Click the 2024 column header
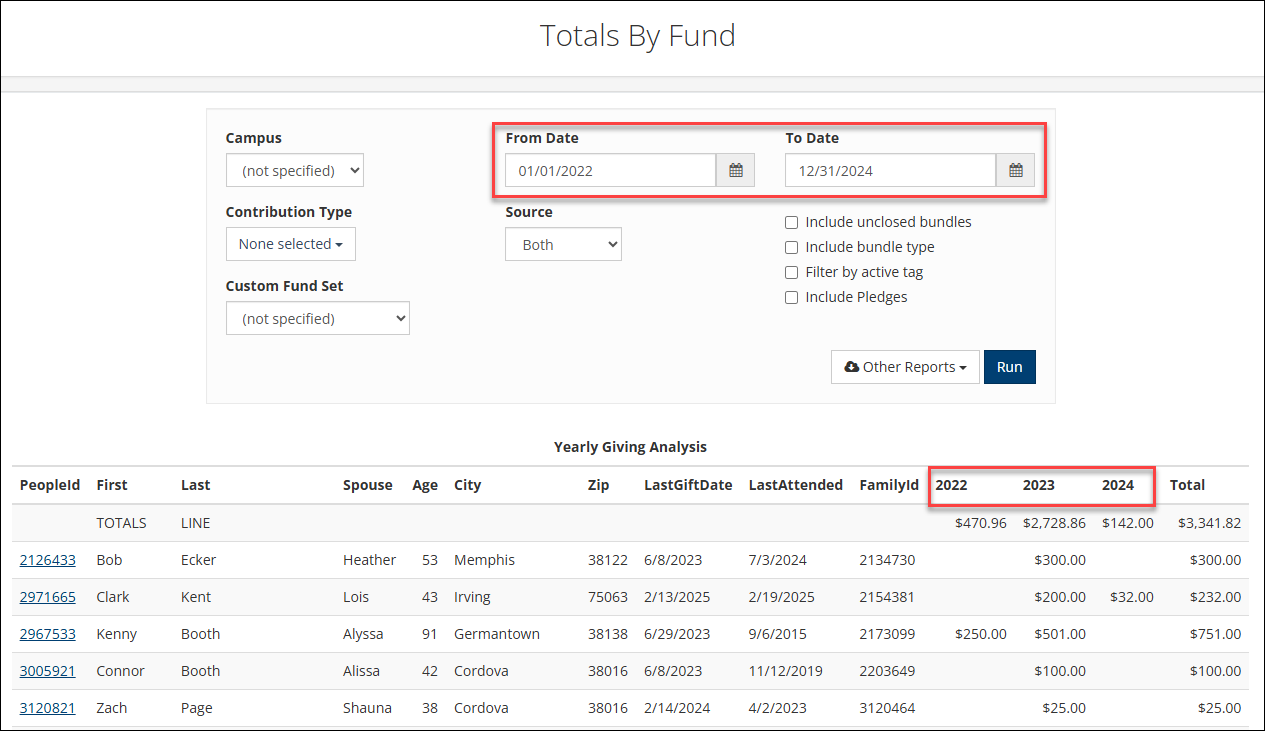The width and height of the screenshot is (1265, 731). pyautogui.click(x=1118, y=485)
